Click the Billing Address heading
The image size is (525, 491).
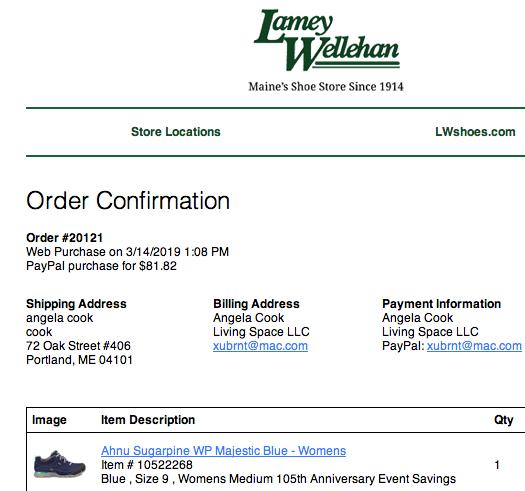[x=256, y=304]
